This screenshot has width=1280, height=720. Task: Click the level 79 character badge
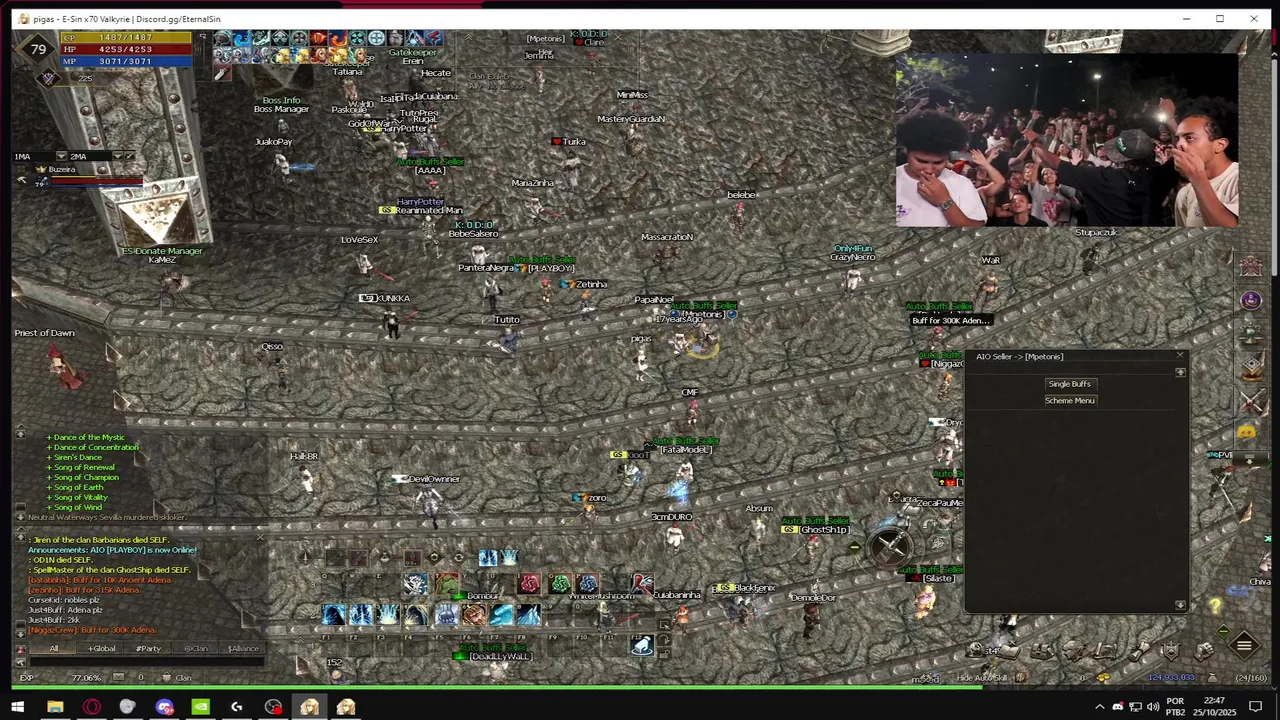coord(39,49)
